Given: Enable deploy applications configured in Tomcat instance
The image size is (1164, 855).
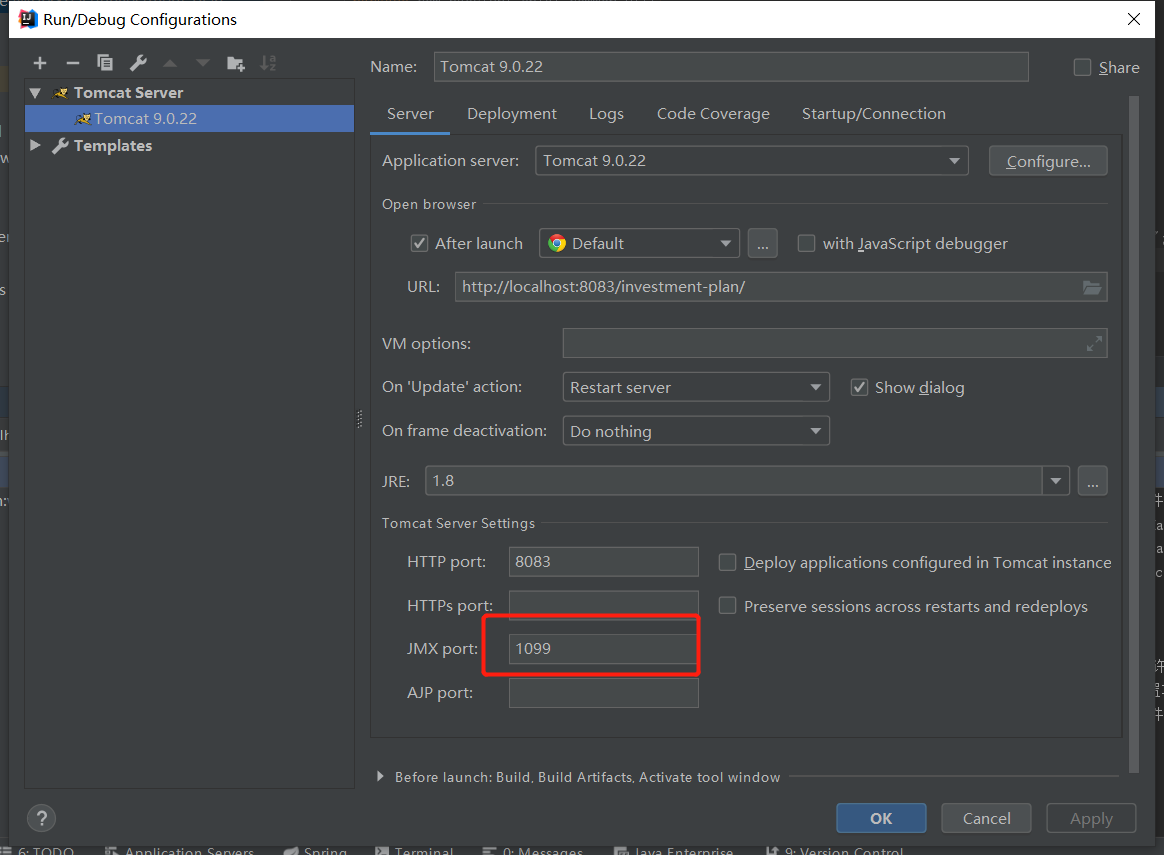Looking at the screenshot, I should [x=728, y=563].
